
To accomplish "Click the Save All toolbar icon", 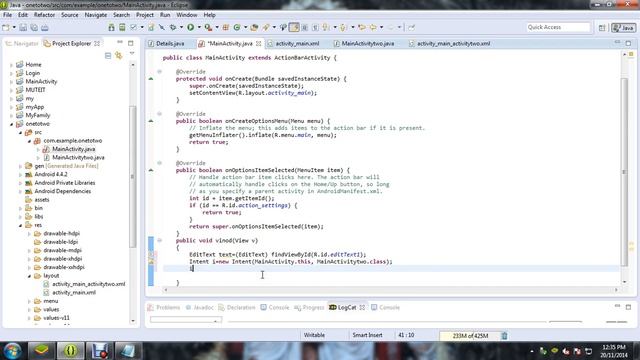I will (34, 27).
